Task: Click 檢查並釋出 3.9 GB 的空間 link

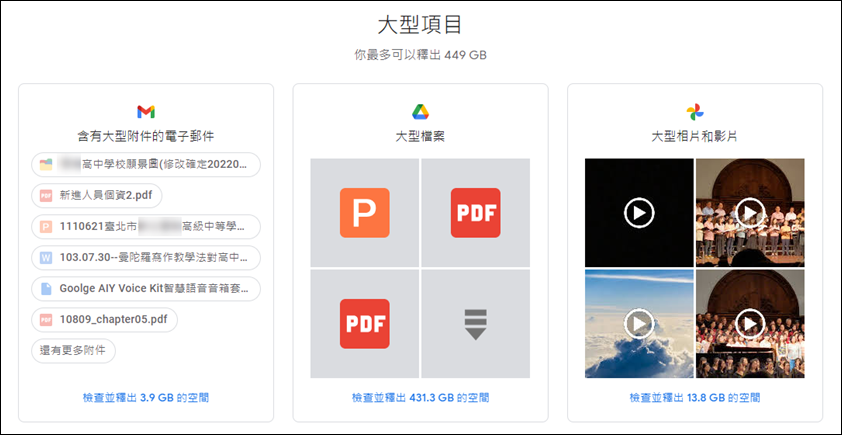Action: click(146, 398)
